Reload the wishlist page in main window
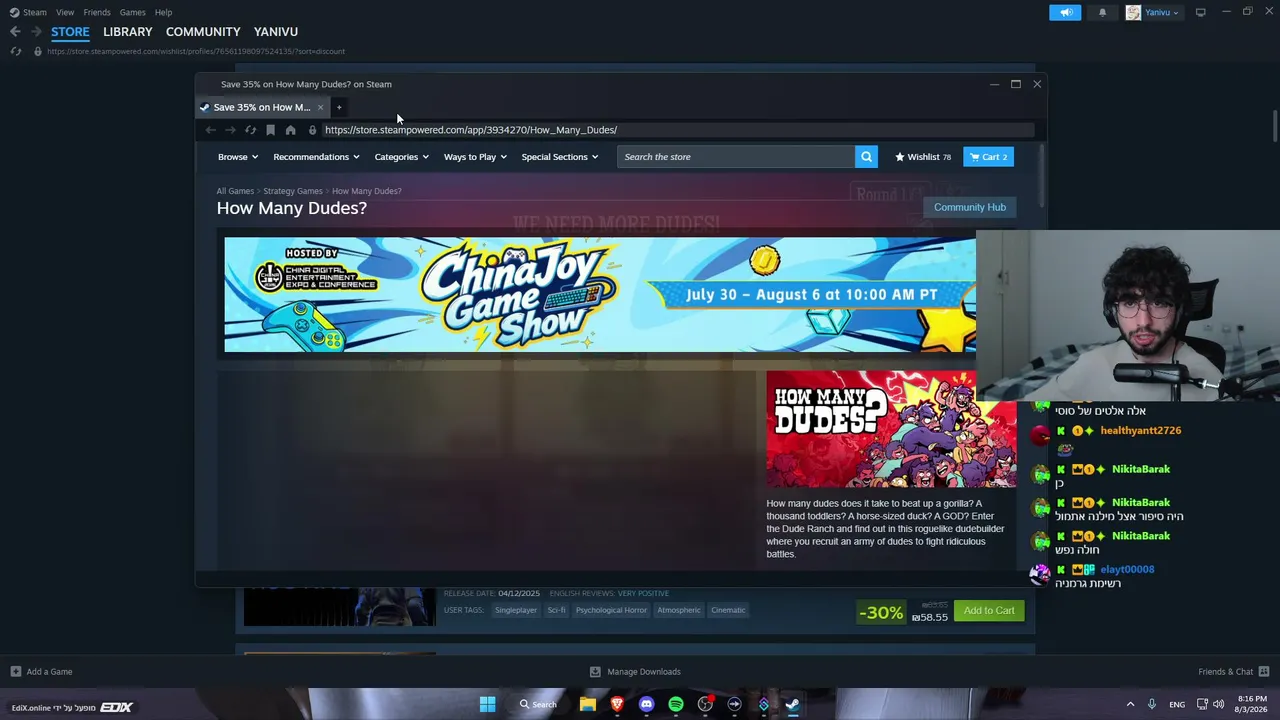 16,51
